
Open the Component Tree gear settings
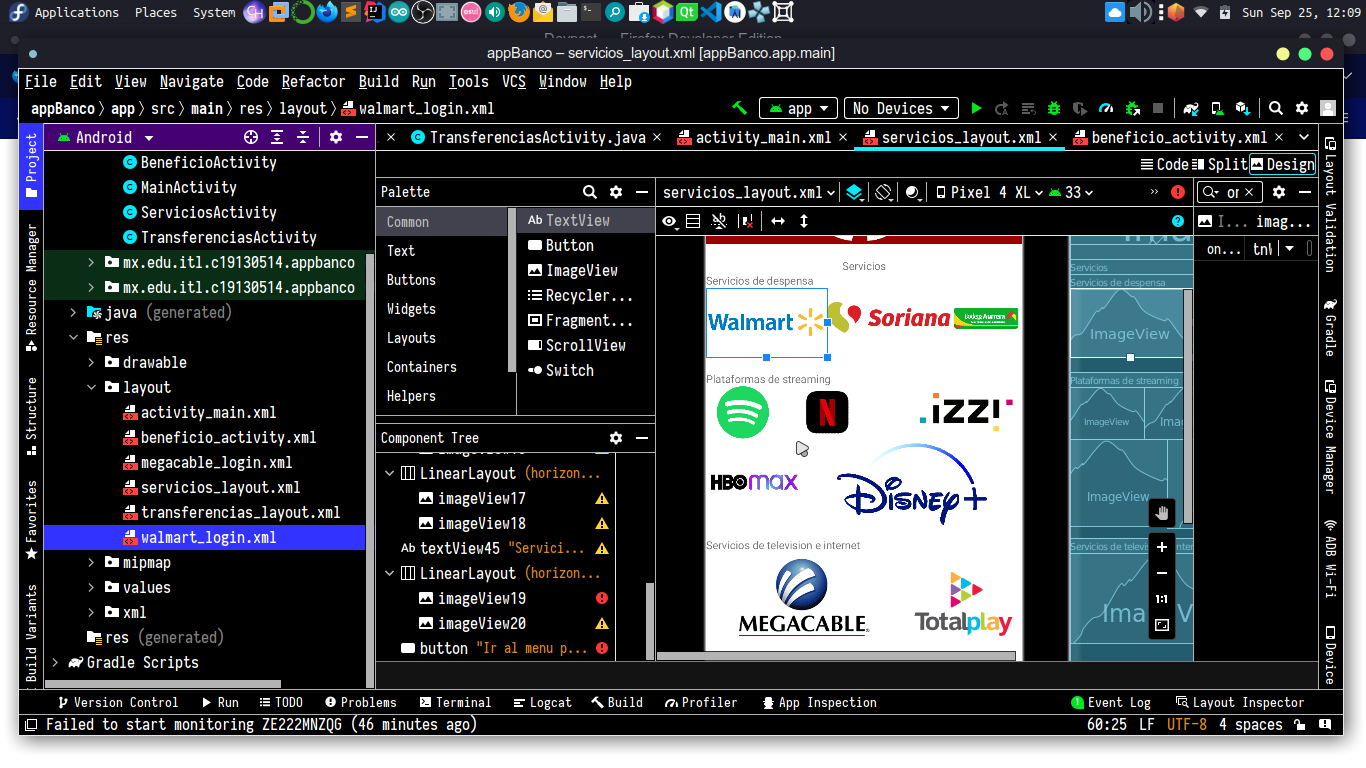(x=616, y=438)
